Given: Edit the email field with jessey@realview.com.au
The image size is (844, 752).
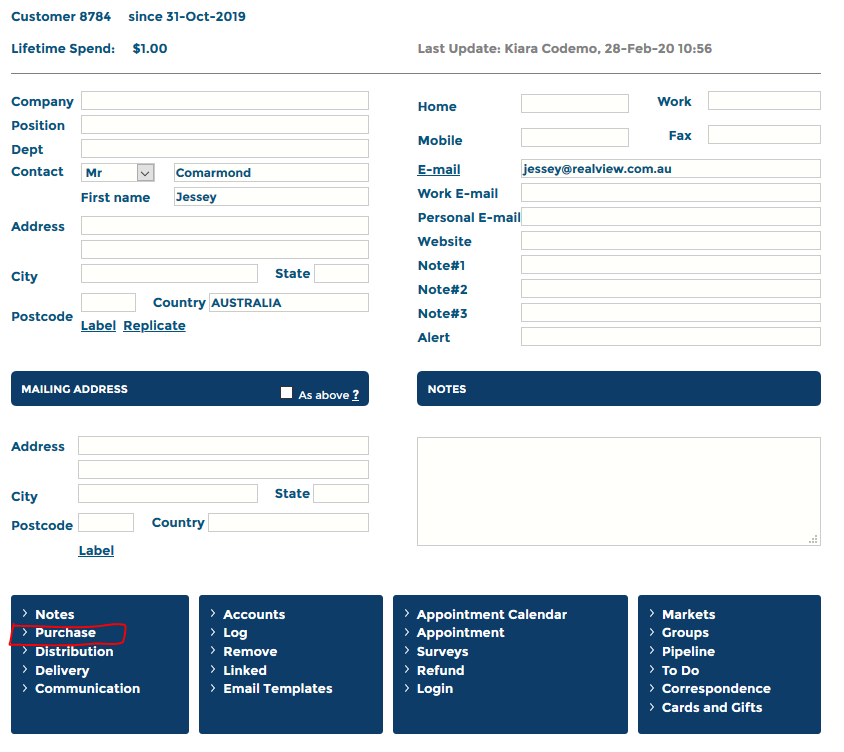Looking at the screenshot, I should click(x=671, y=168).
